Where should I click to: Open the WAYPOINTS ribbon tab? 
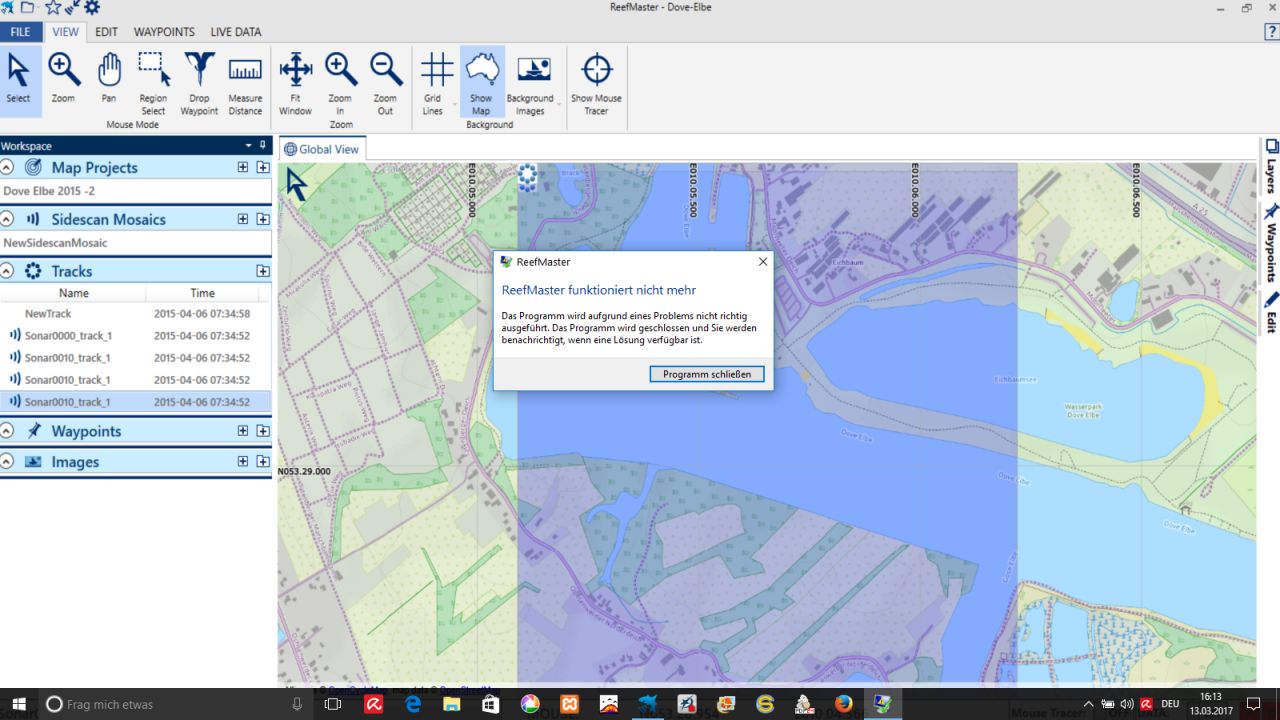point(164,32)
